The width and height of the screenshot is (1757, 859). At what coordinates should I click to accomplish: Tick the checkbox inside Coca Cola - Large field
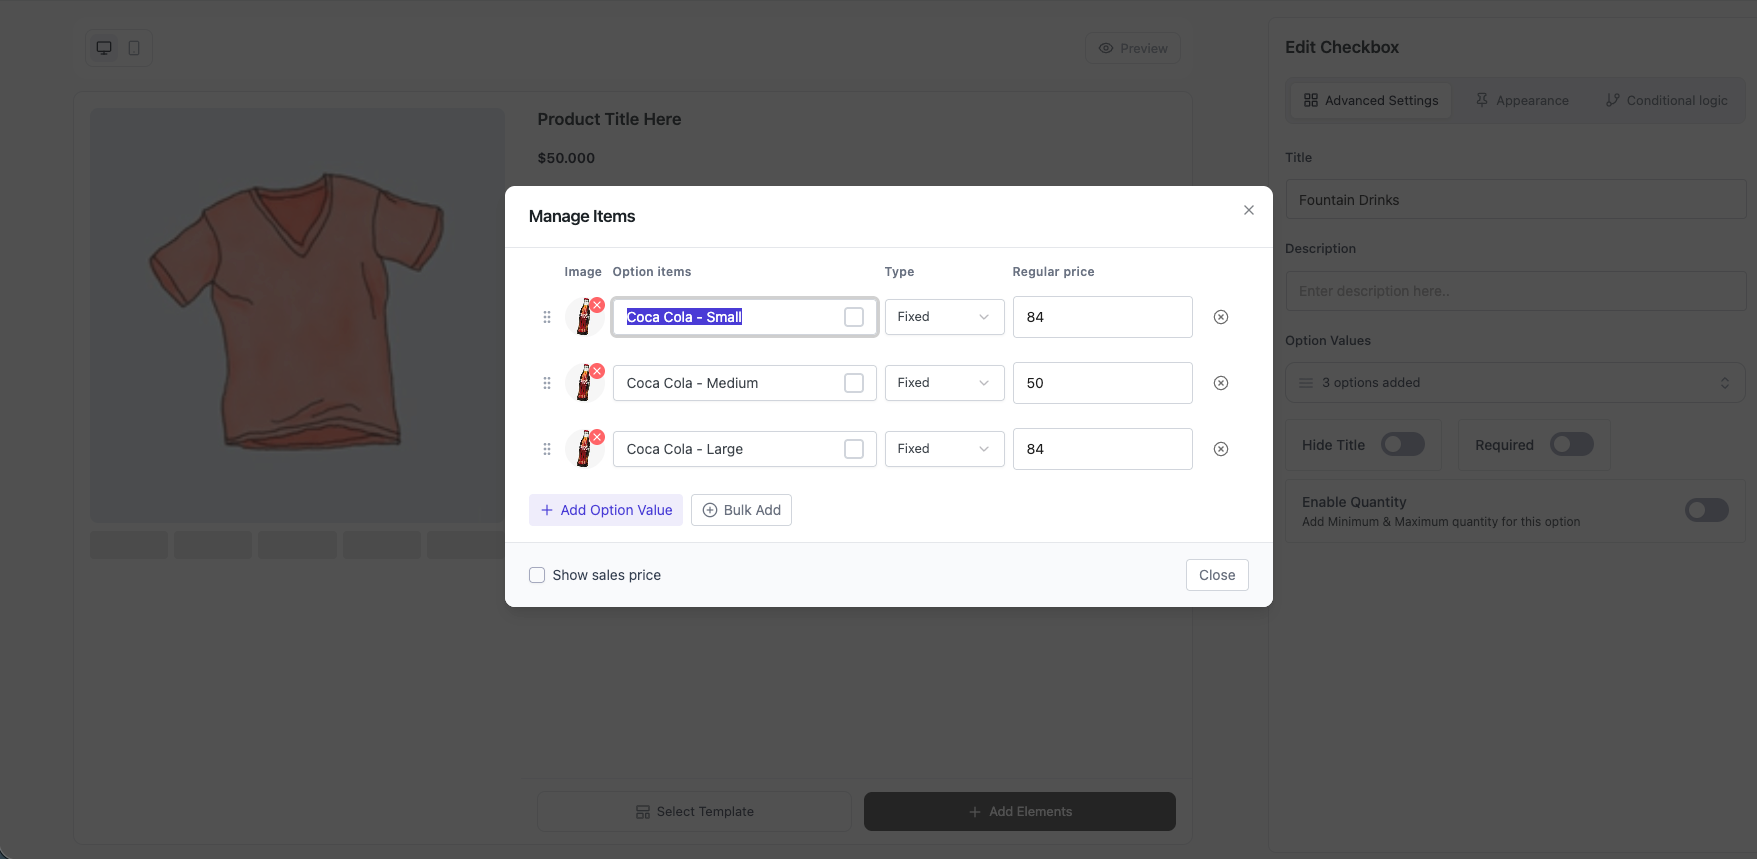click(x=854, y=449)
